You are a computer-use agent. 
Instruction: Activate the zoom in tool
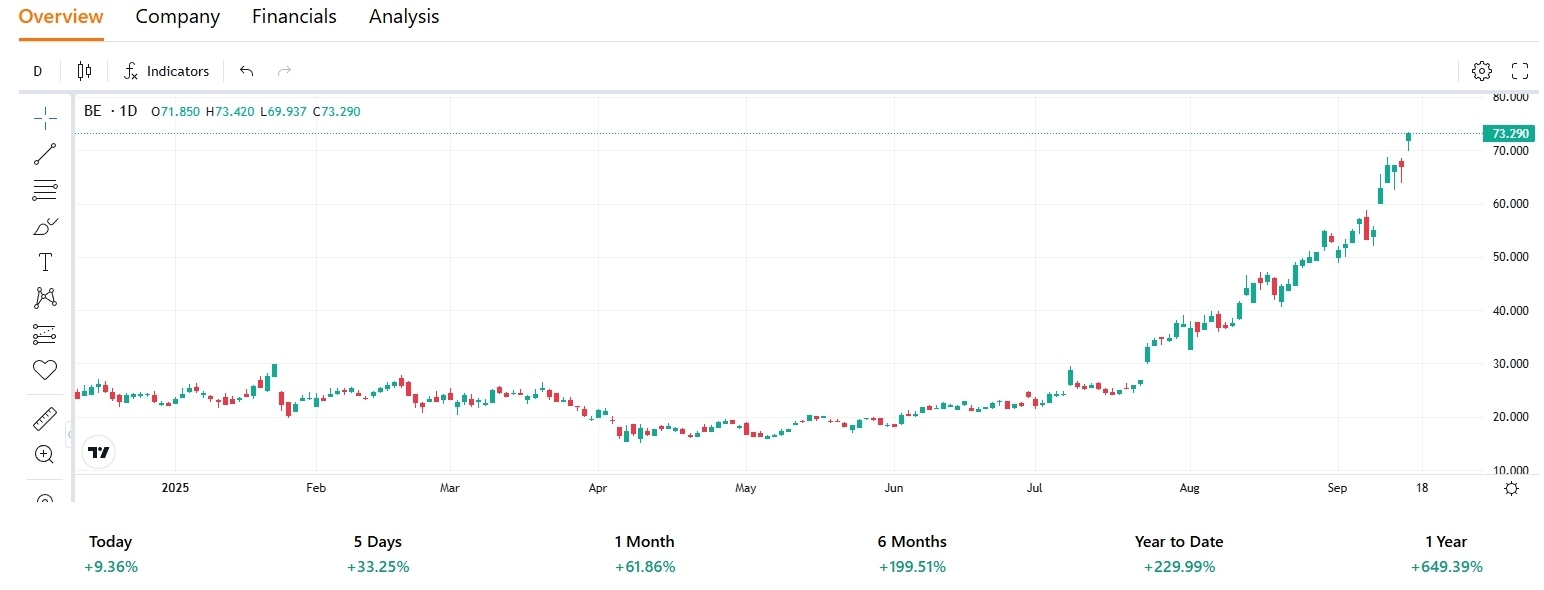click(45, 454)
